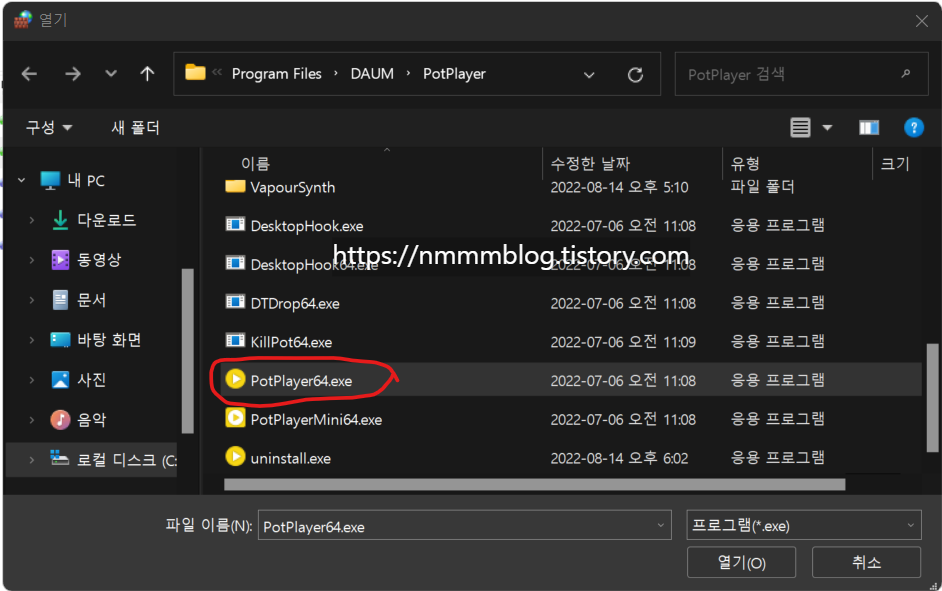Select DAUM in the breadcrumb path
Viewport: 942px width, 591px height.
tap(372, 74)
